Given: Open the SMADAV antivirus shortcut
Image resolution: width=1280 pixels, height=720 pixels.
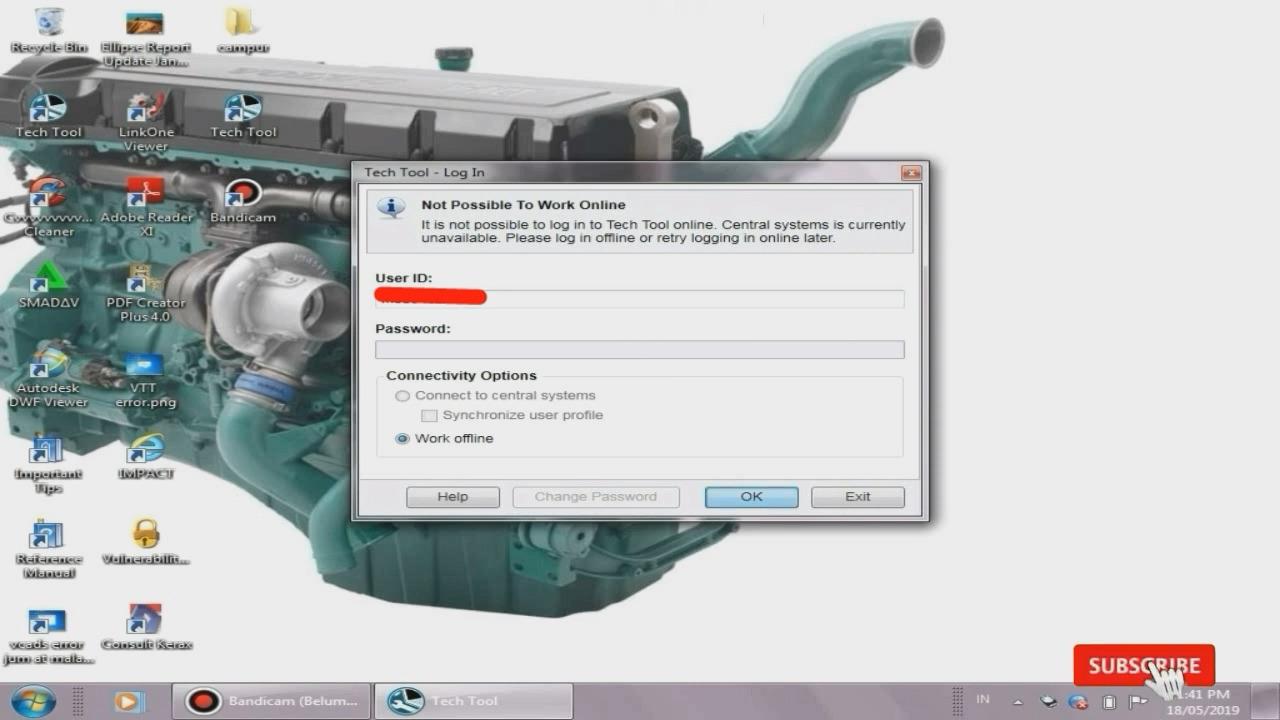Looking at the screenshot, I should pos(48,284).
